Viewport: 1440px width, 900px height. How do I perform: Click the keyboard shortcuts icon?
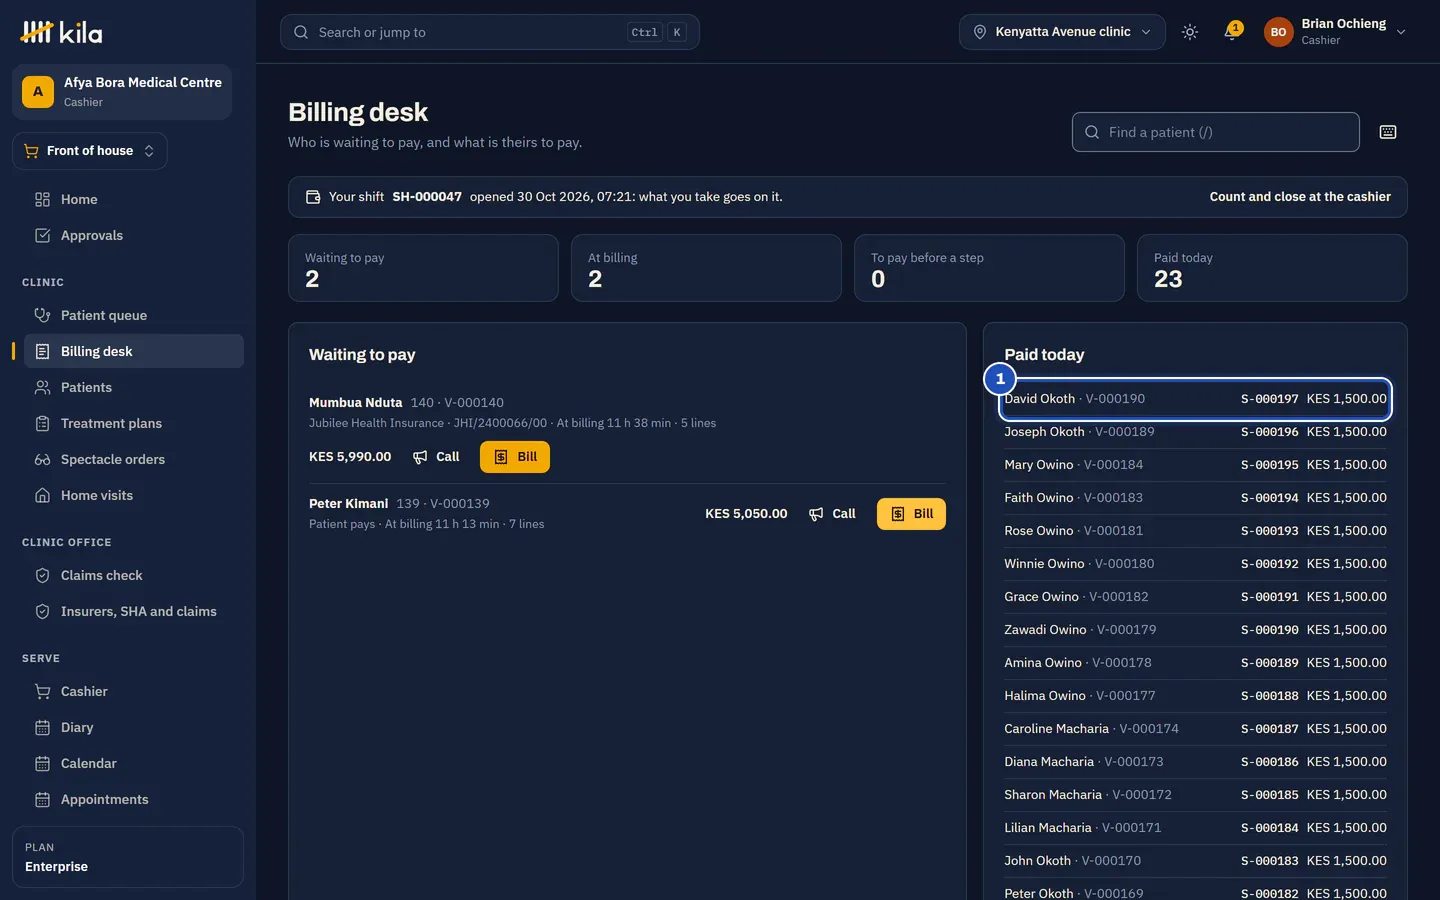pyautogui.click(x=1388, y=132)
